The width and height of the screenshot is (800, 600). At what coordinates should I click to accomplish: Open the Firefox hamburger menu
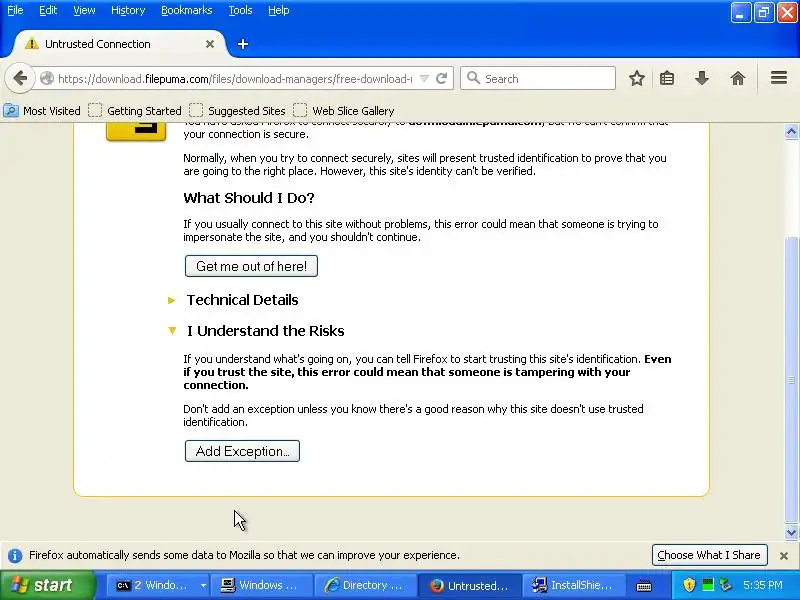pyautogui.click(x=779, y=78)
